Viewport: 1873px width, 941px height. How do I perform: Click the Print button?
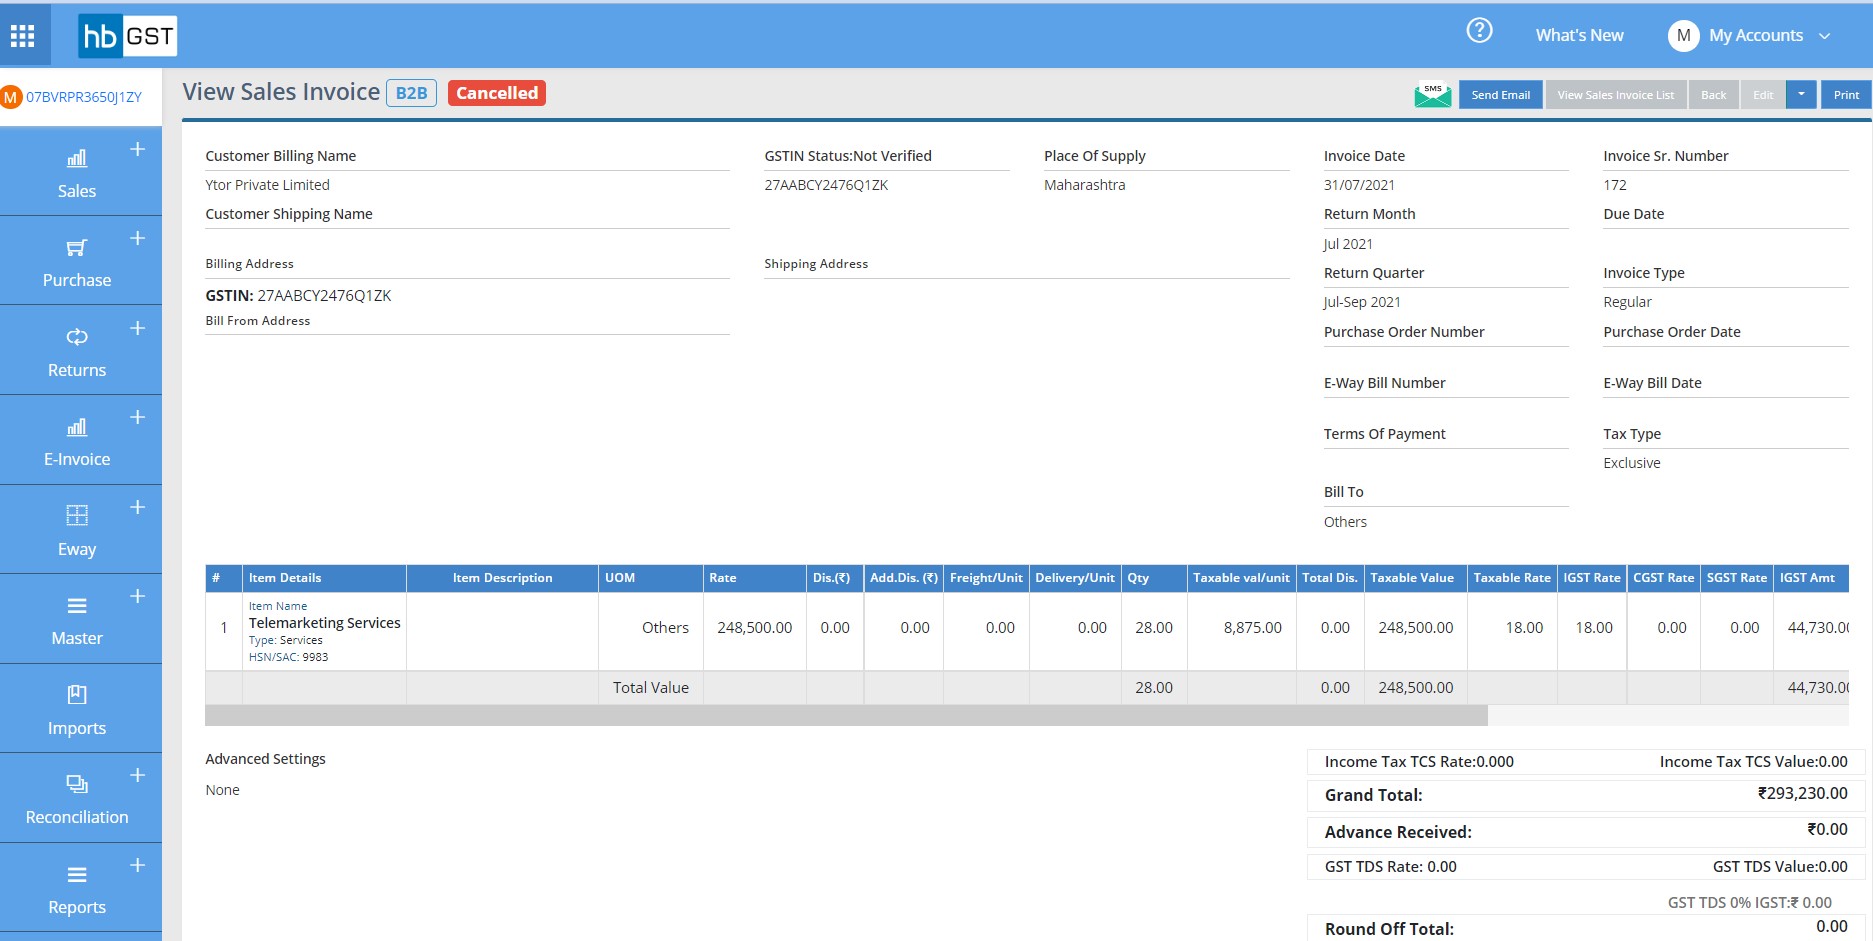coord(1846,95)
